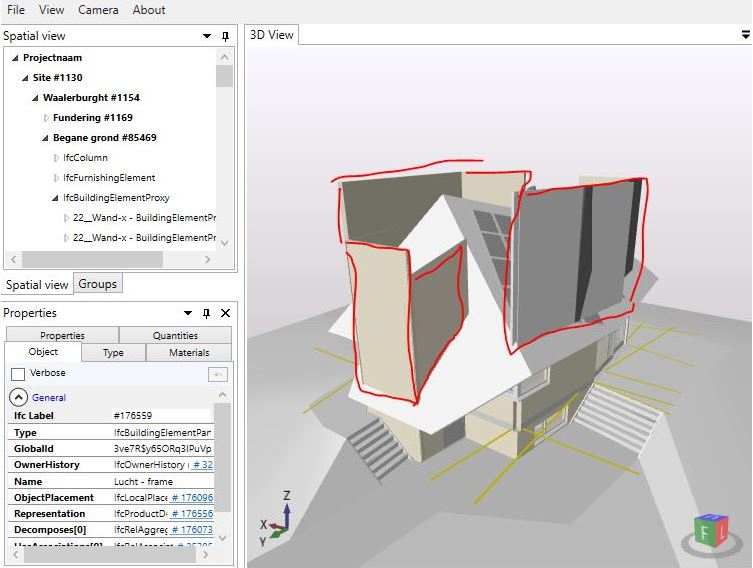Open the Quantities tab in Properties

click(175, 335)
